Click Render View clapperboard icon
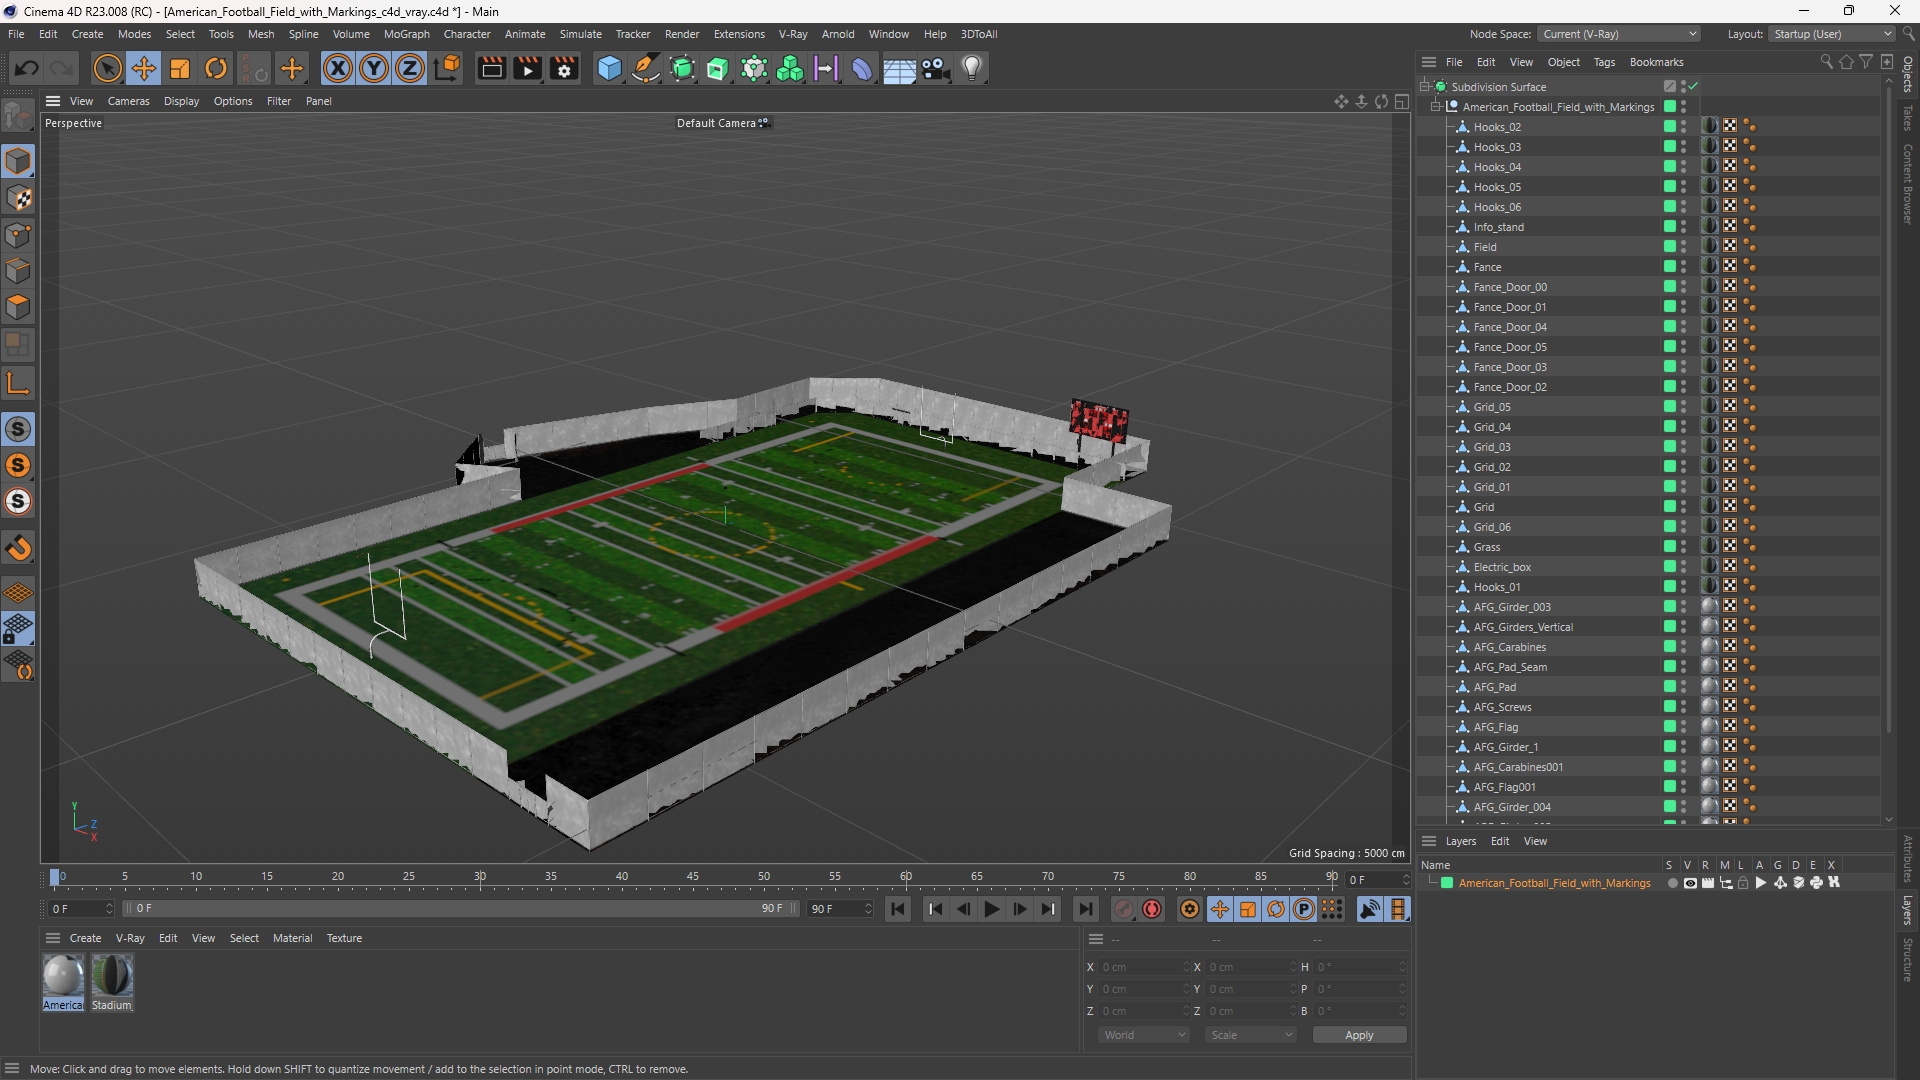Image resolution: width=1920 pixels, height=1080 pixels. pyautogui.click(x=491, y=68)
